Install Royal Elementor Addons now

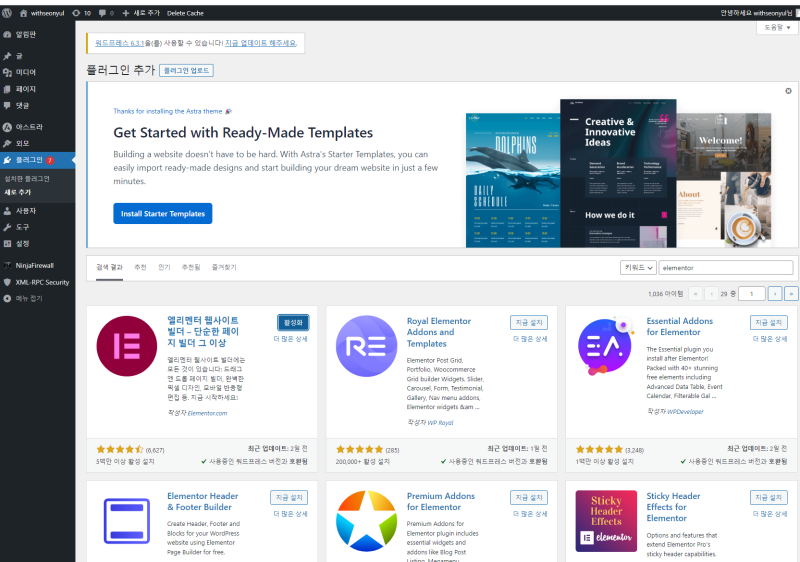pyautogui.click(x=529, y=322)
